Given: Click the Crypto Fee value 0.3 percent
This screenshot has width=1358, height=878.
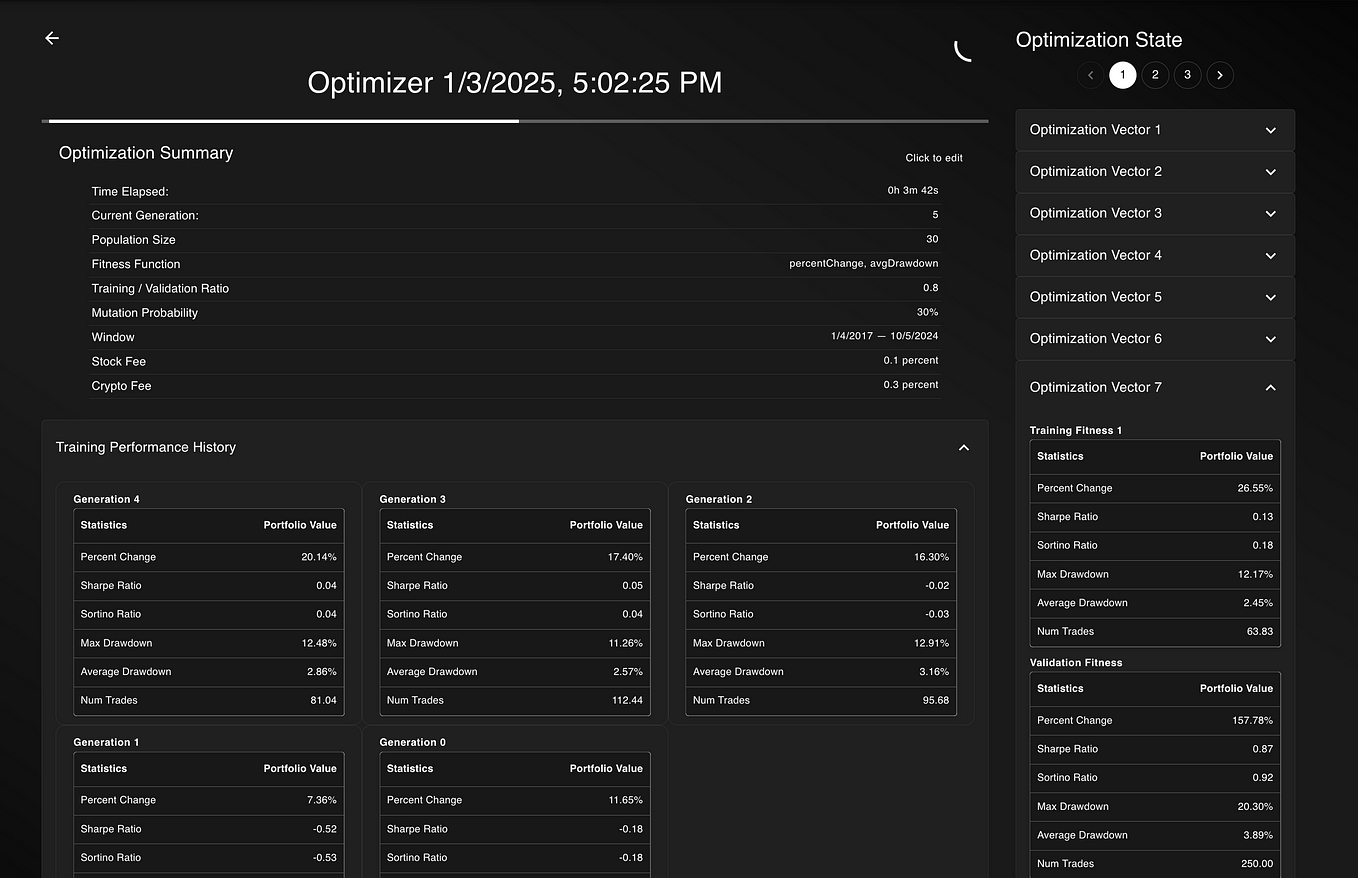Looking at the screenshot, I should 910,385.
